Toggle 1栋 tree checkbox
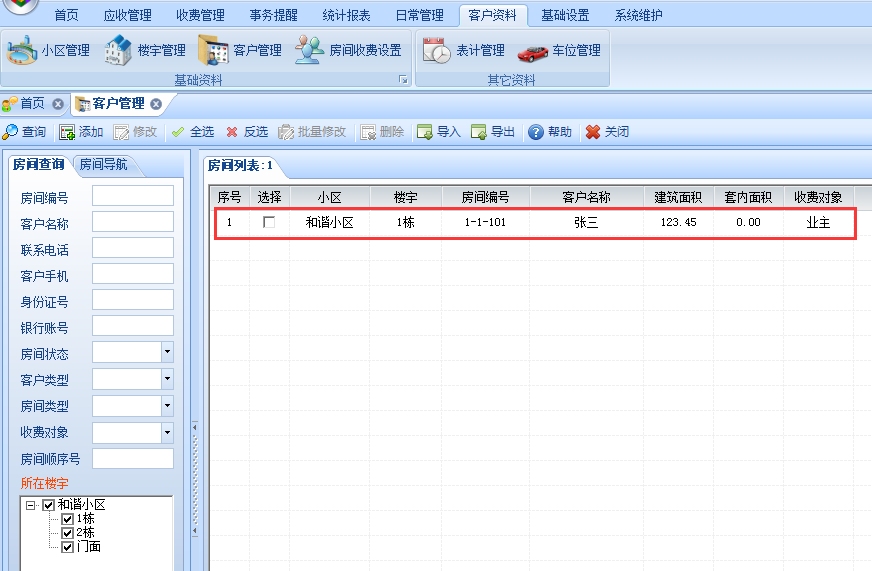 (x=67, y=519)
